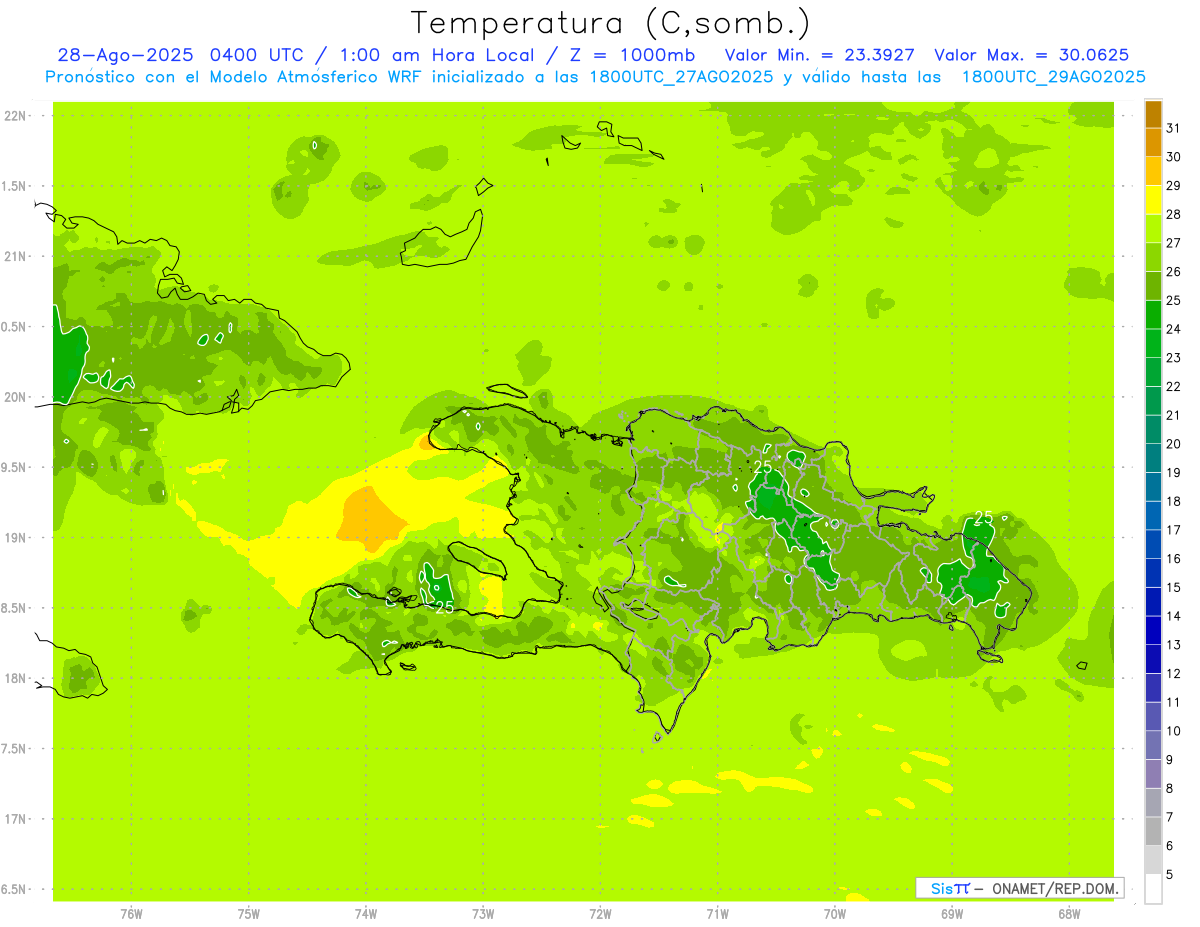Click the 19N latitude label
This screenshot has height=927, width=1200.
[14, 538]
